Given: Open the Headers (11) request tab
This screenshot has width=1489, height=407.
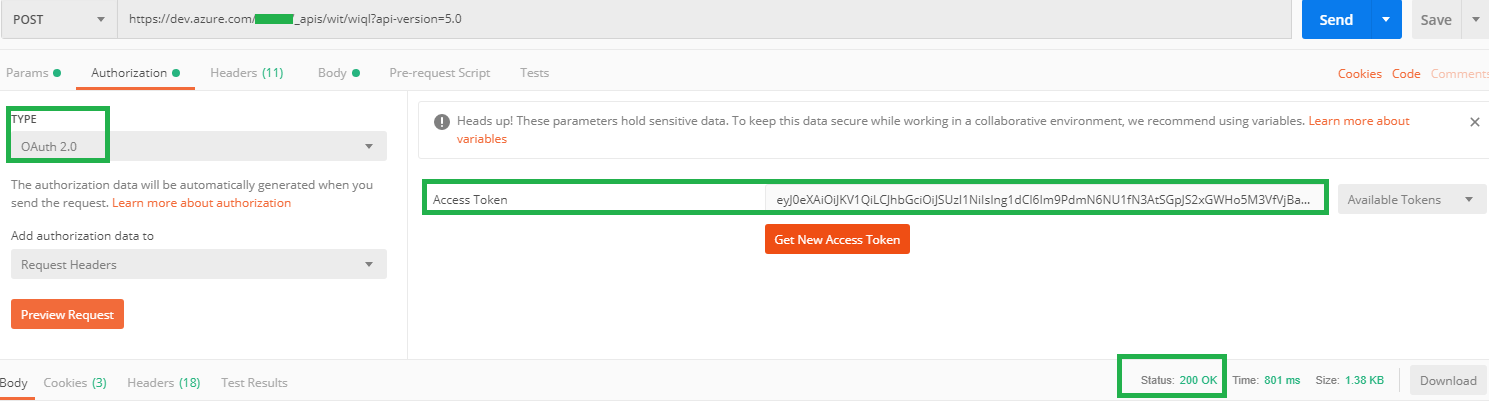Looking at the screenshot, I should point(246,73).
